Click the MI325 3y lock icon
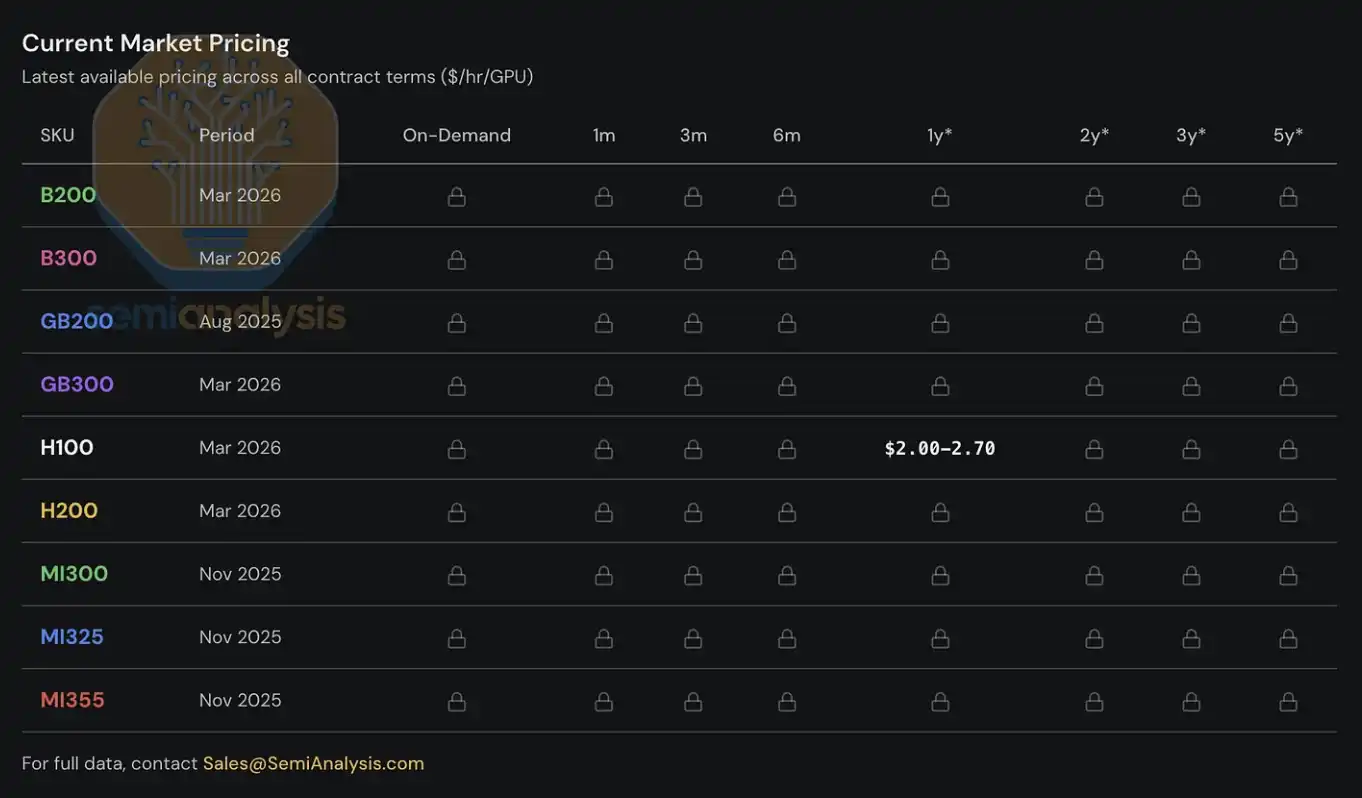The width and height of the screenshot is (1362, 798). point(1191,638)
